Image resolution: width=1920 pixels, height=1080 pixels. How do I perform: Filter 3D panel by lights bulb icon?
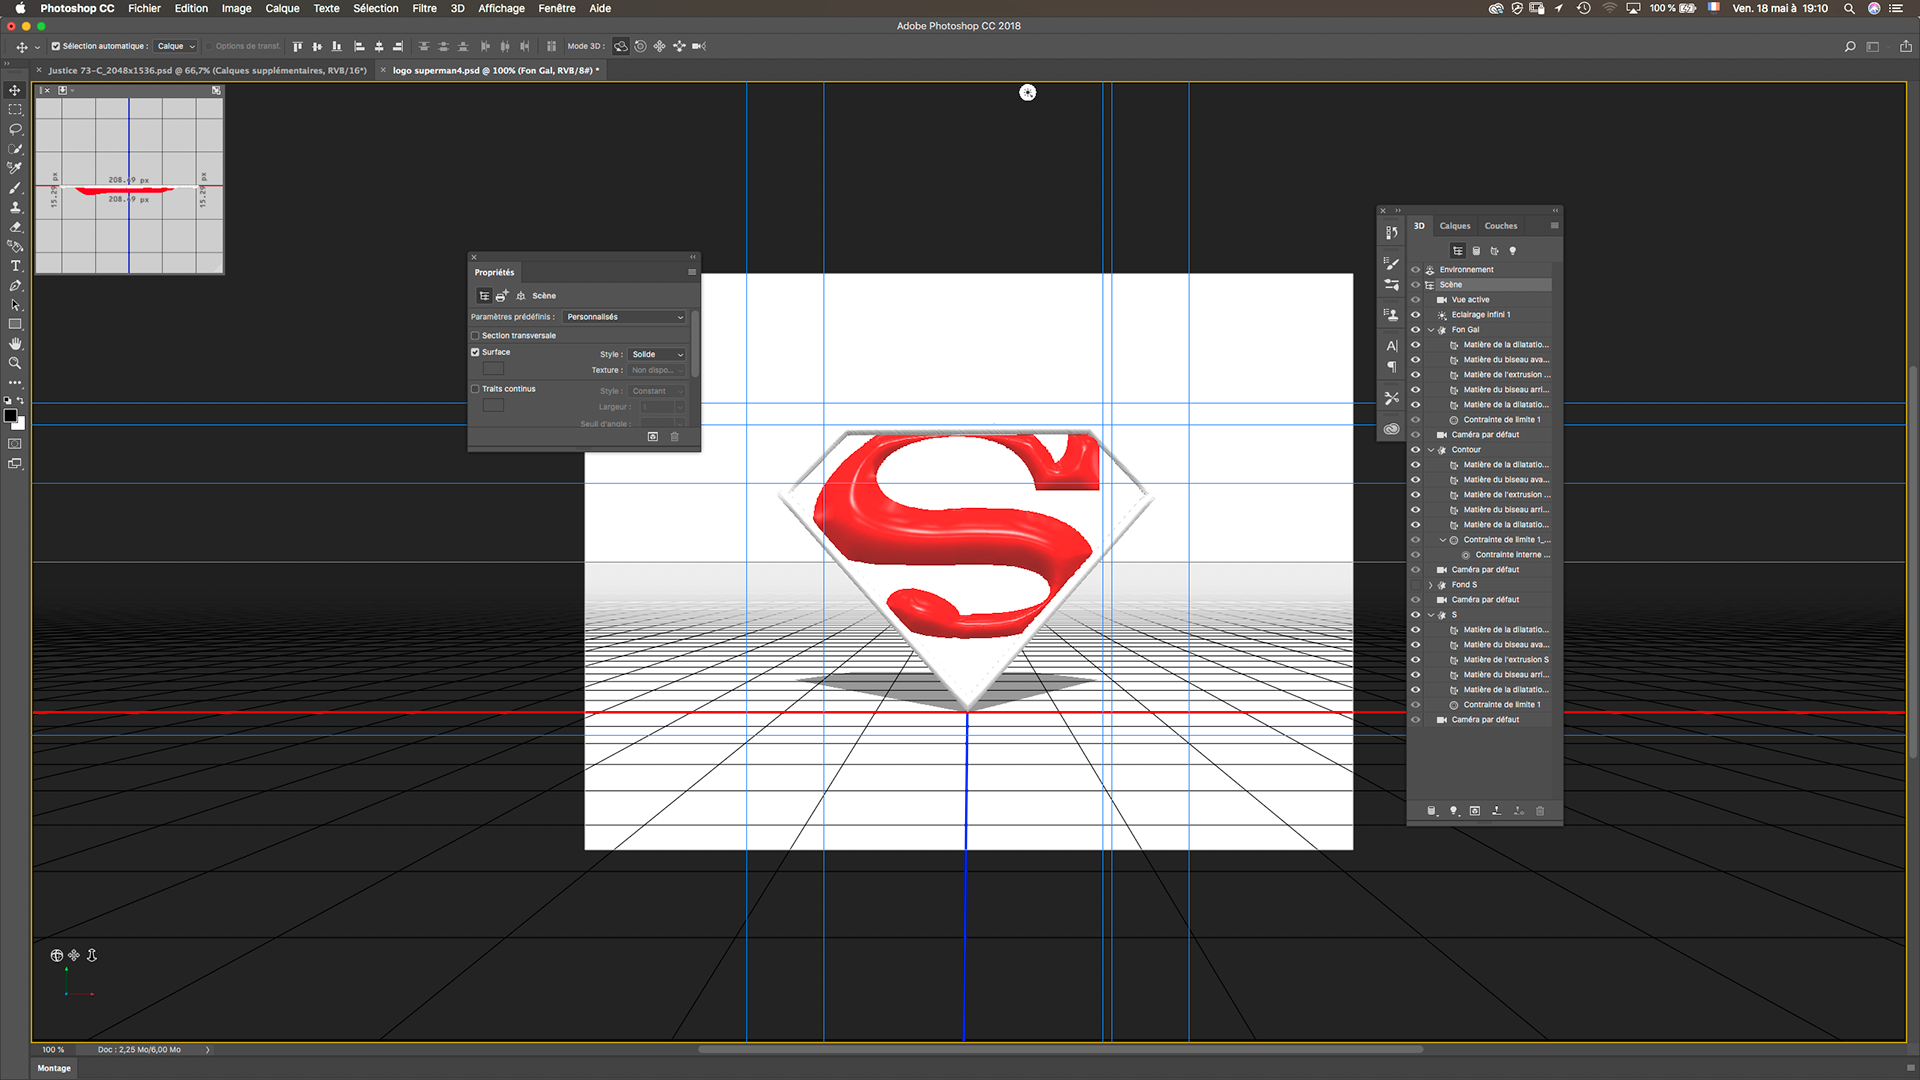click(x=1513, y=251)
